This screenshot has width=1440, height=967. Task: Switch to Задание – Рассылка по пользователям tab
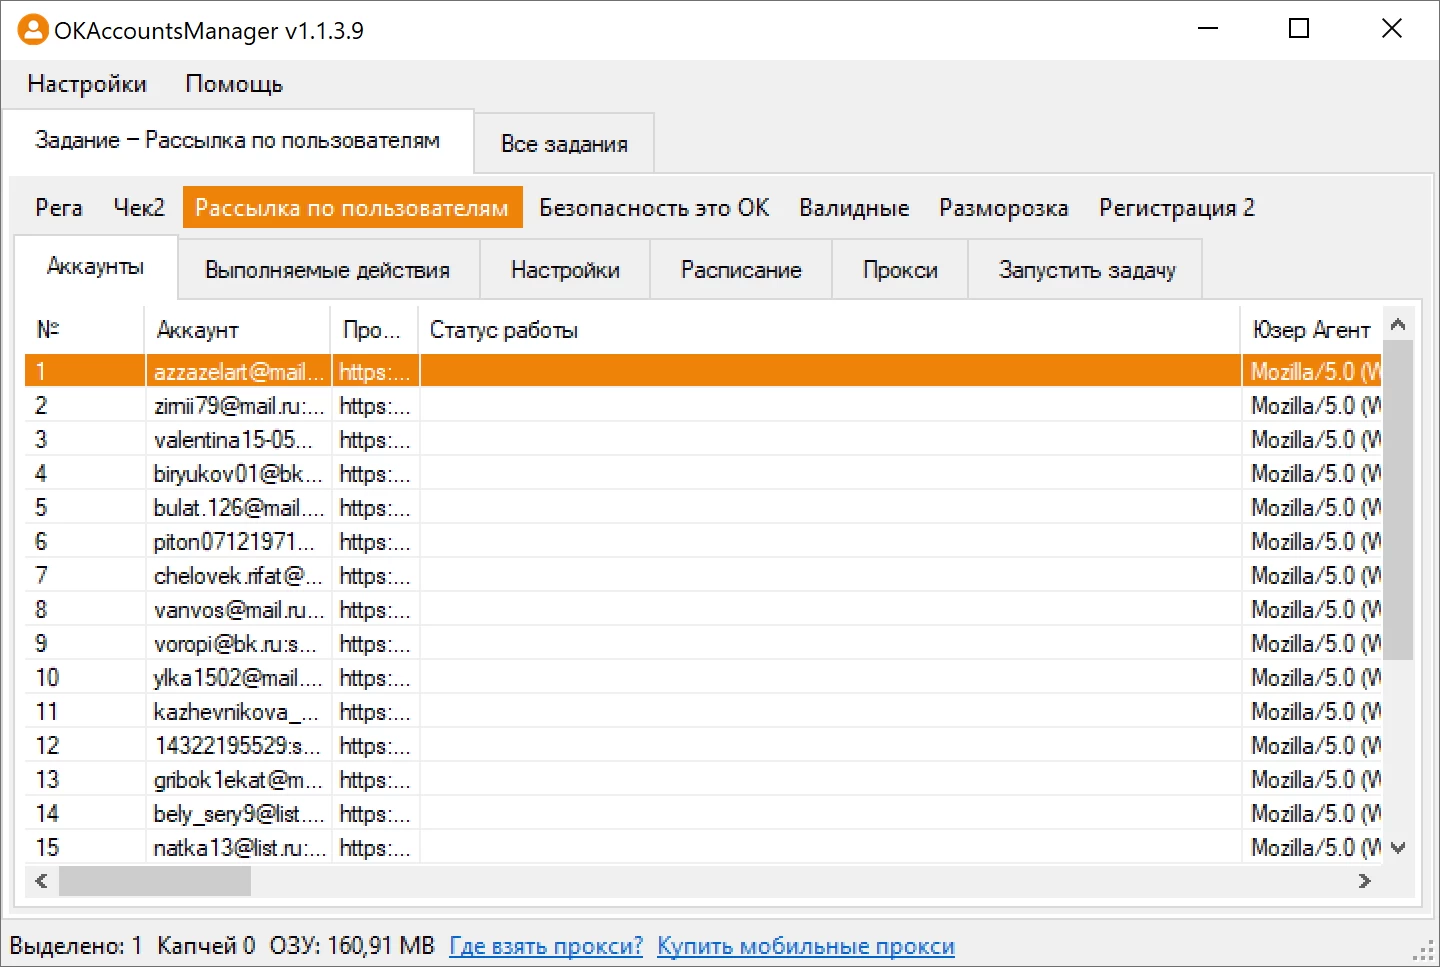coord(238,141)
